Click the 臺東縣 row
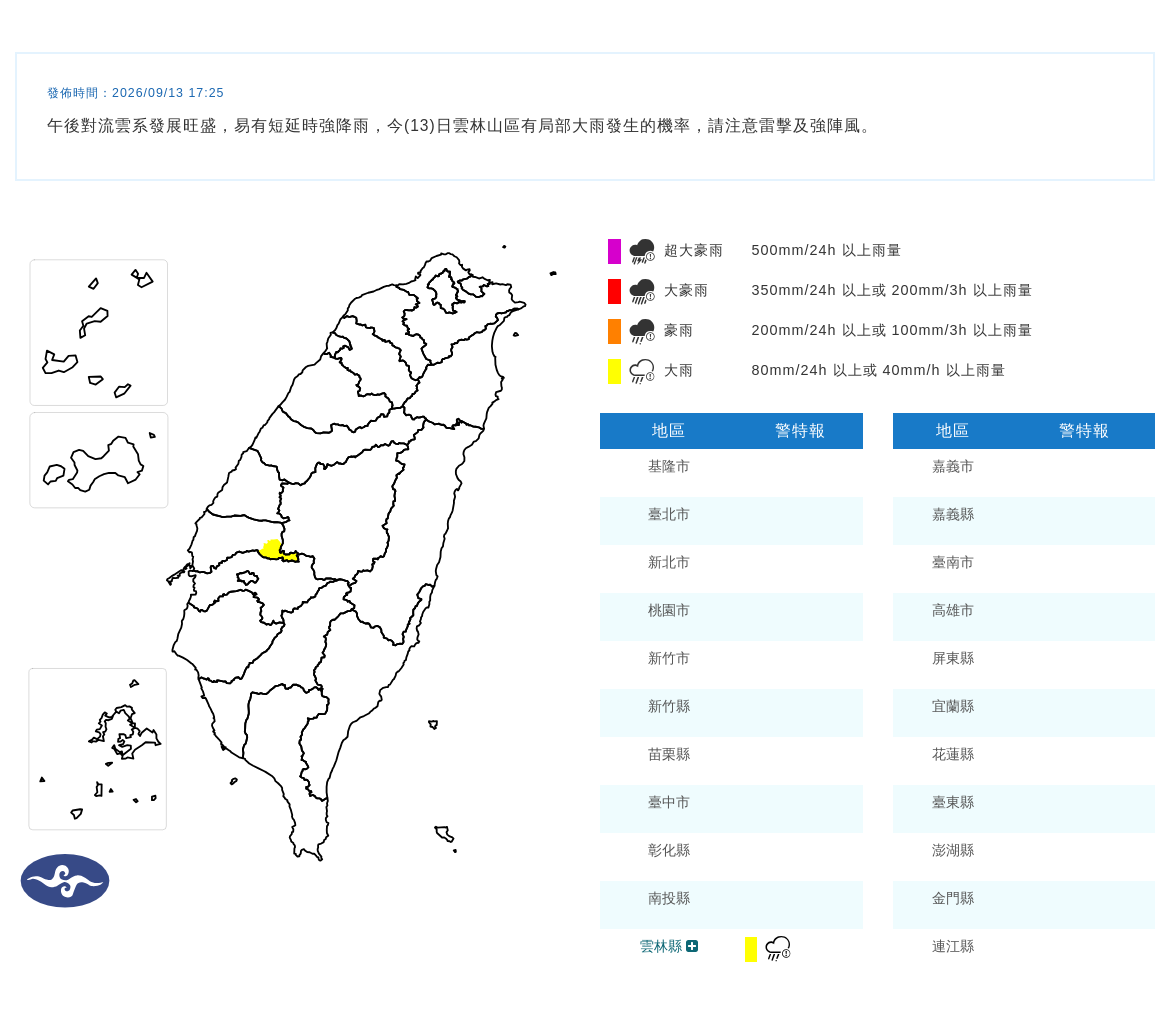The height and width of the screenshot is (1015, 1170). click(x=1024, y=809)
